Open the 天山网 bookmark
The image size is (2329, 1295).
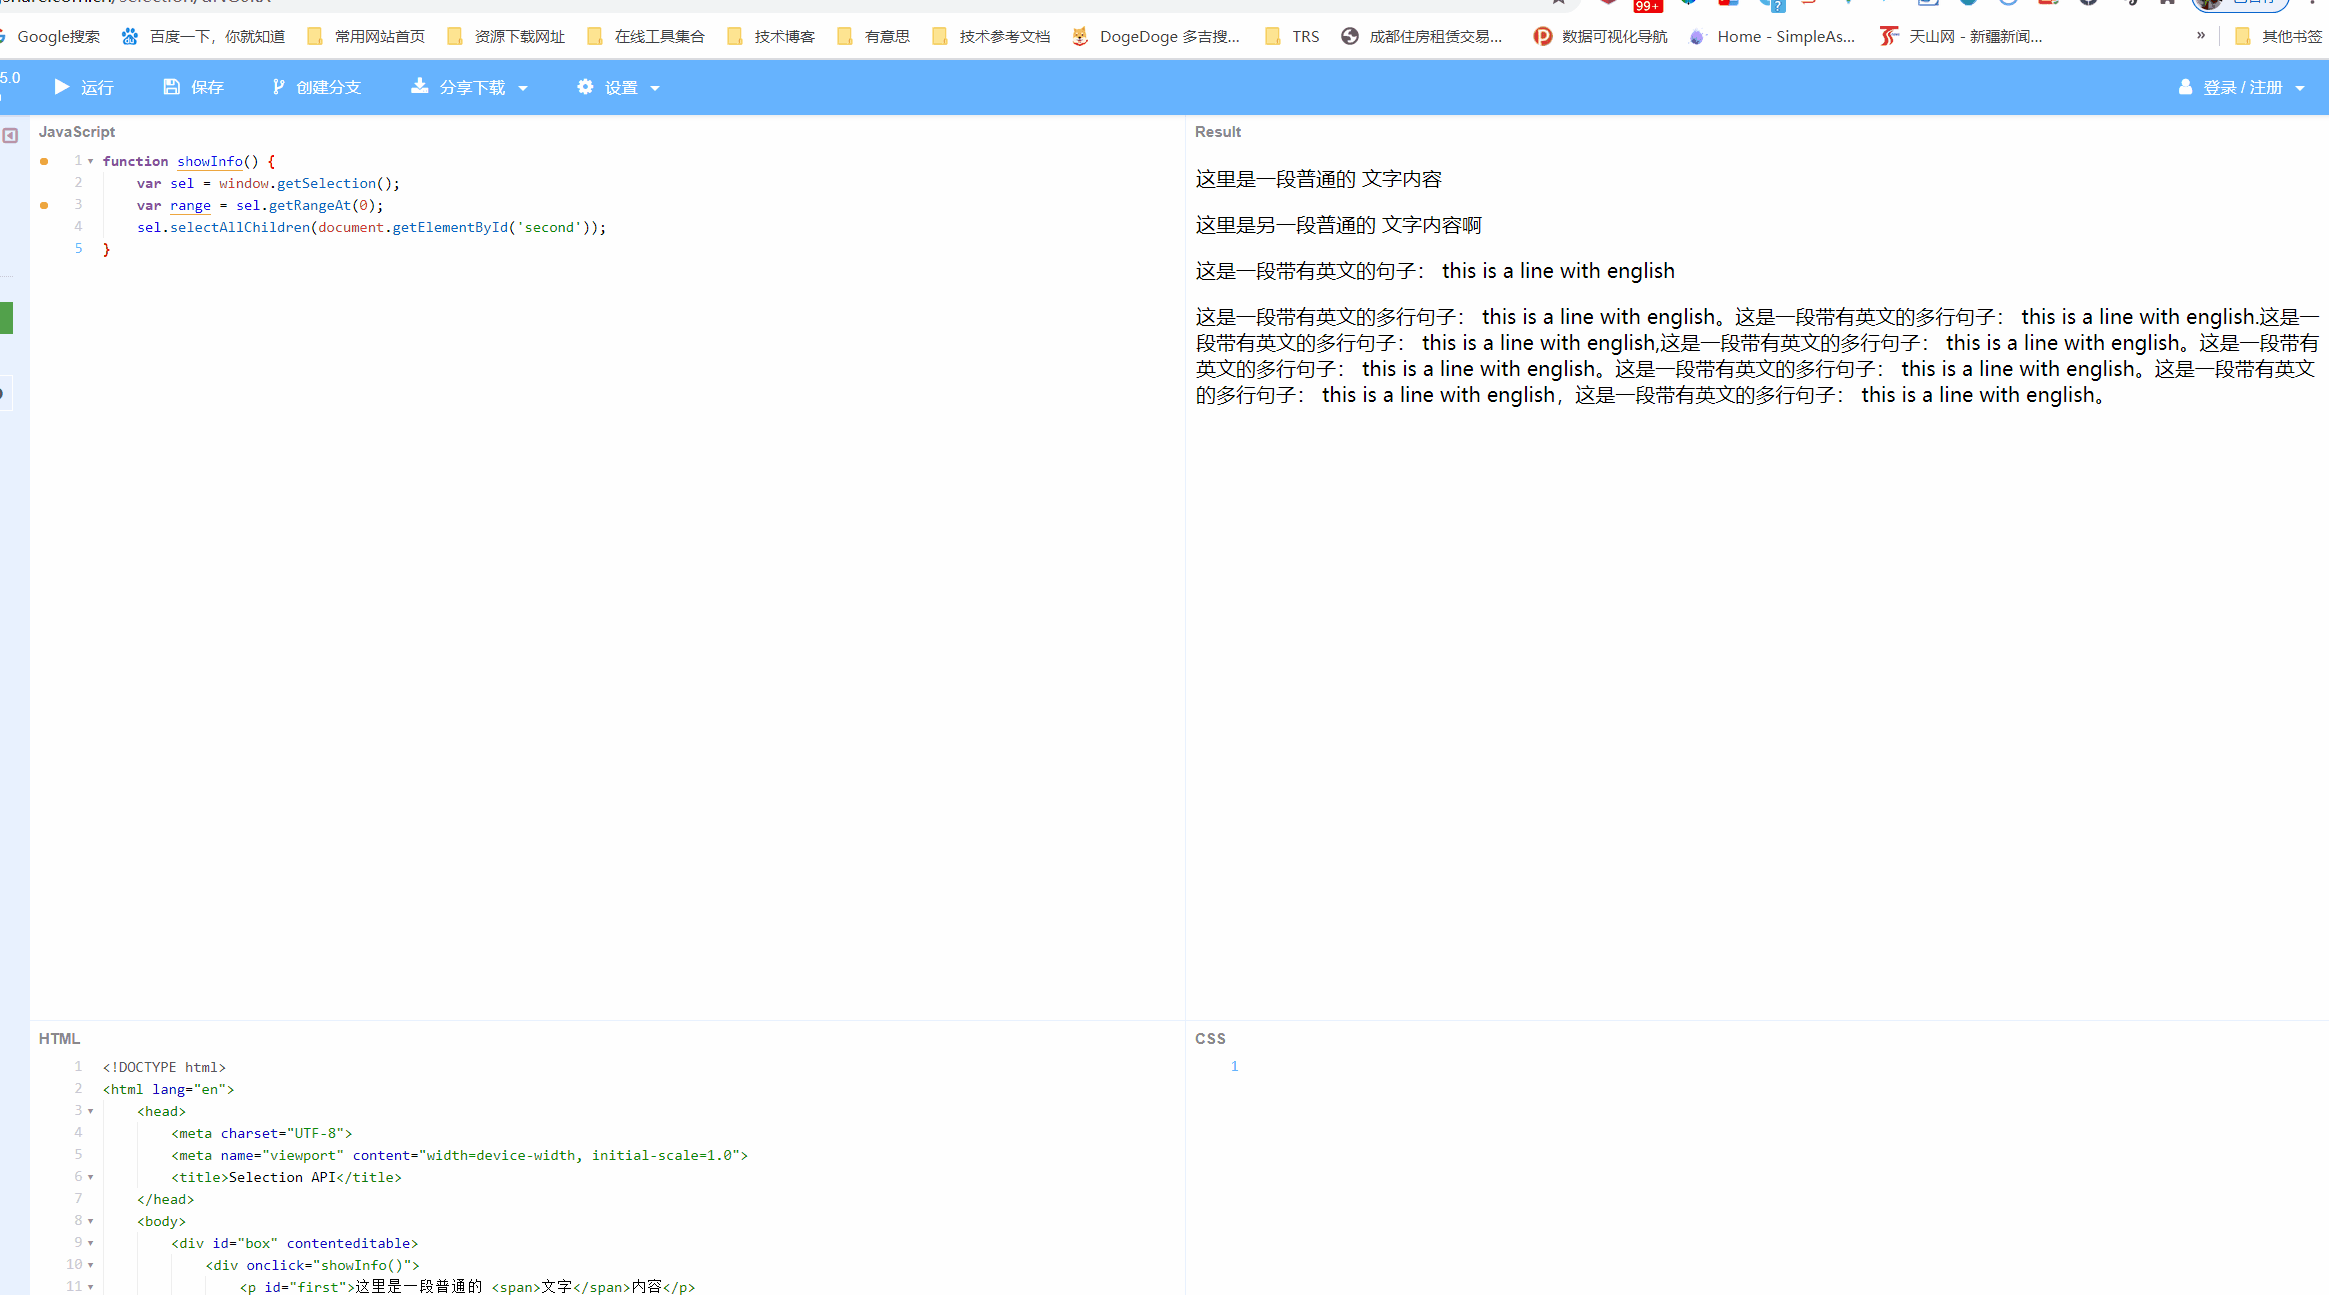coord(1961,37)
